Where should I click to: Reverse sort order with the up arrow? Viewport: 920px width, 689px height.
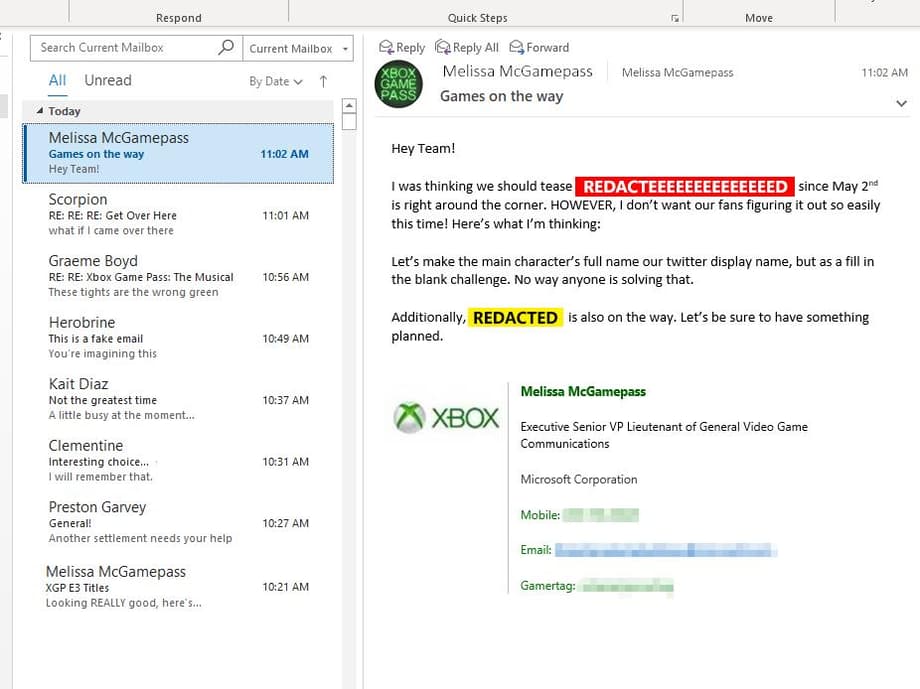coord(323,81)
